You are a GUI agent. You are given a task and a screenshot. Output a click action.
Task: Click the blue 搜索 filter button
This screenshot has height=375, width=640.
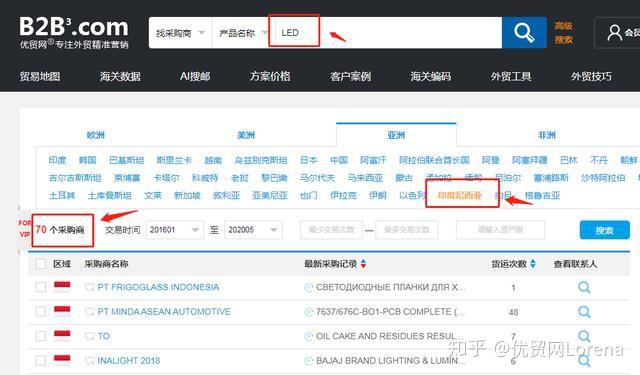(604, 230)
